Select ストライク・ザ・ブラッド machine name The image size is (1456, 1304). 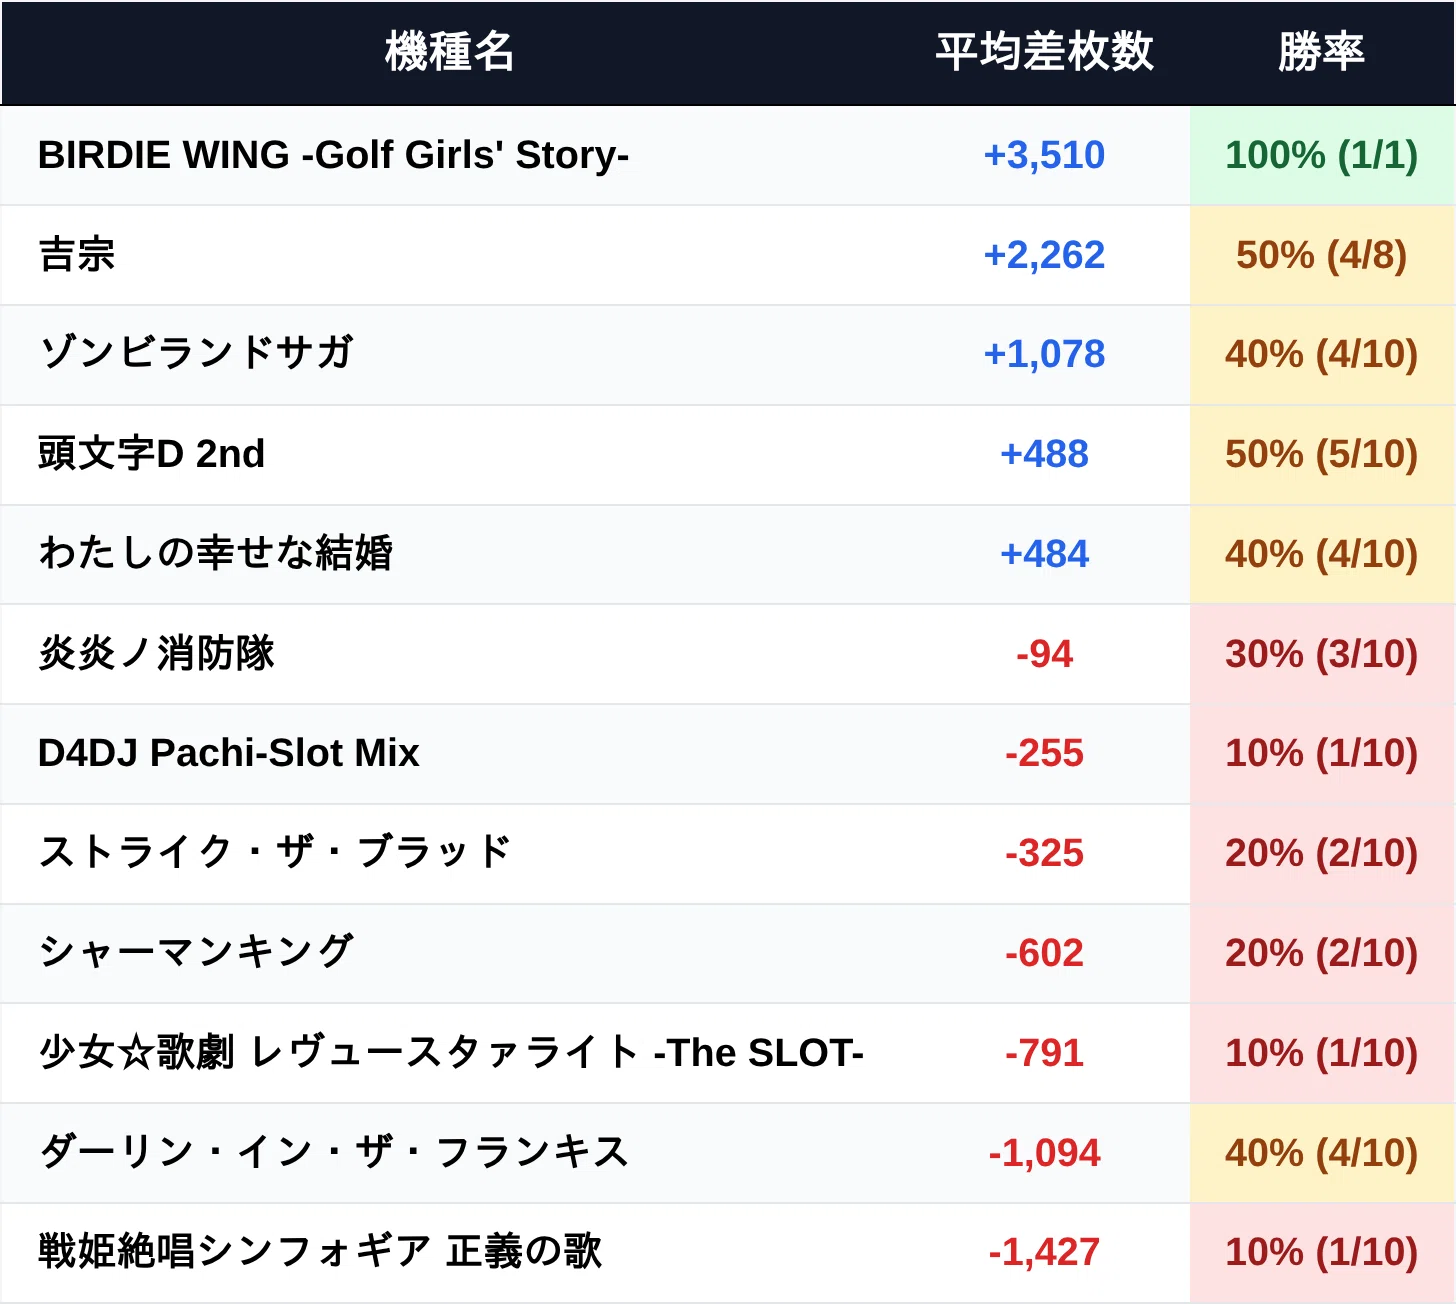pyautogui.click(x=275, y=853)
